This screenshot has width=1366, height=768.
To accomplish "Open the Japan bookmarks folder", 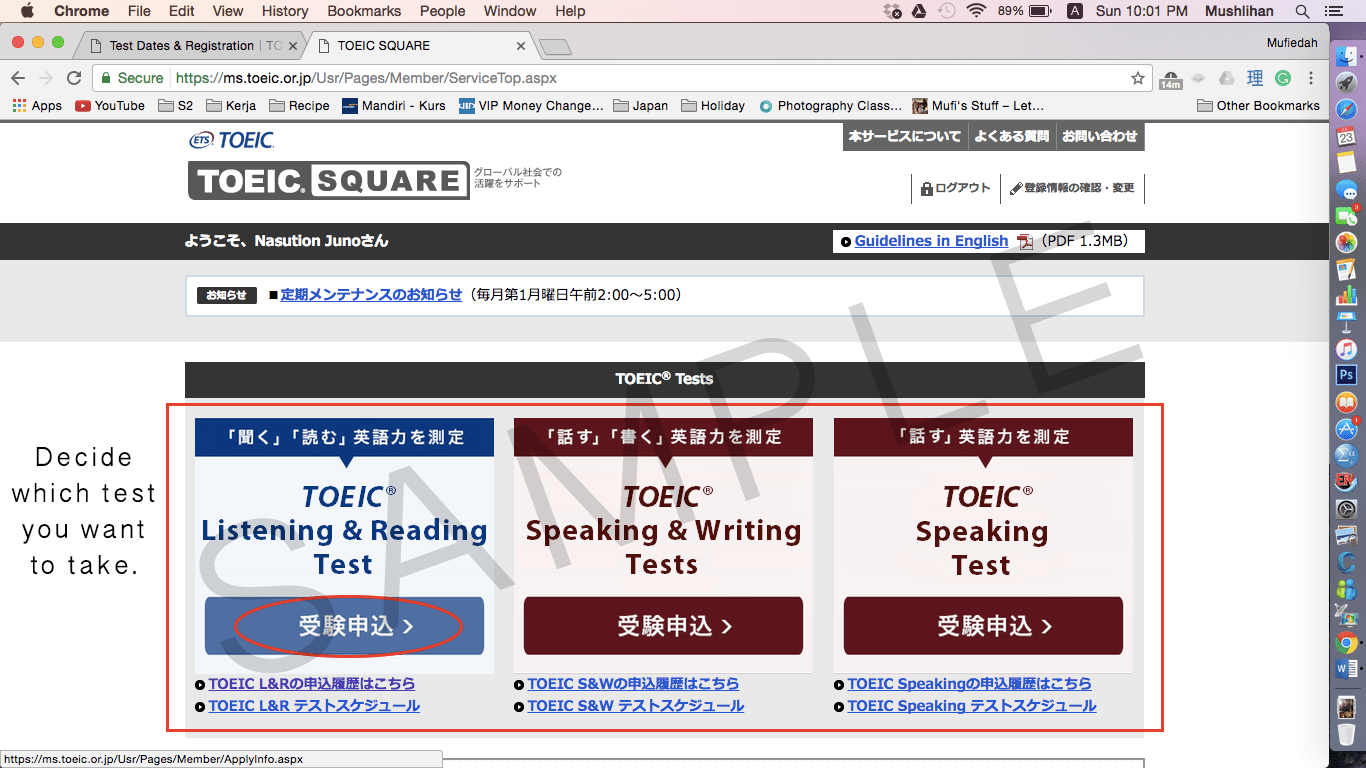I will click(x=640, y=106).
